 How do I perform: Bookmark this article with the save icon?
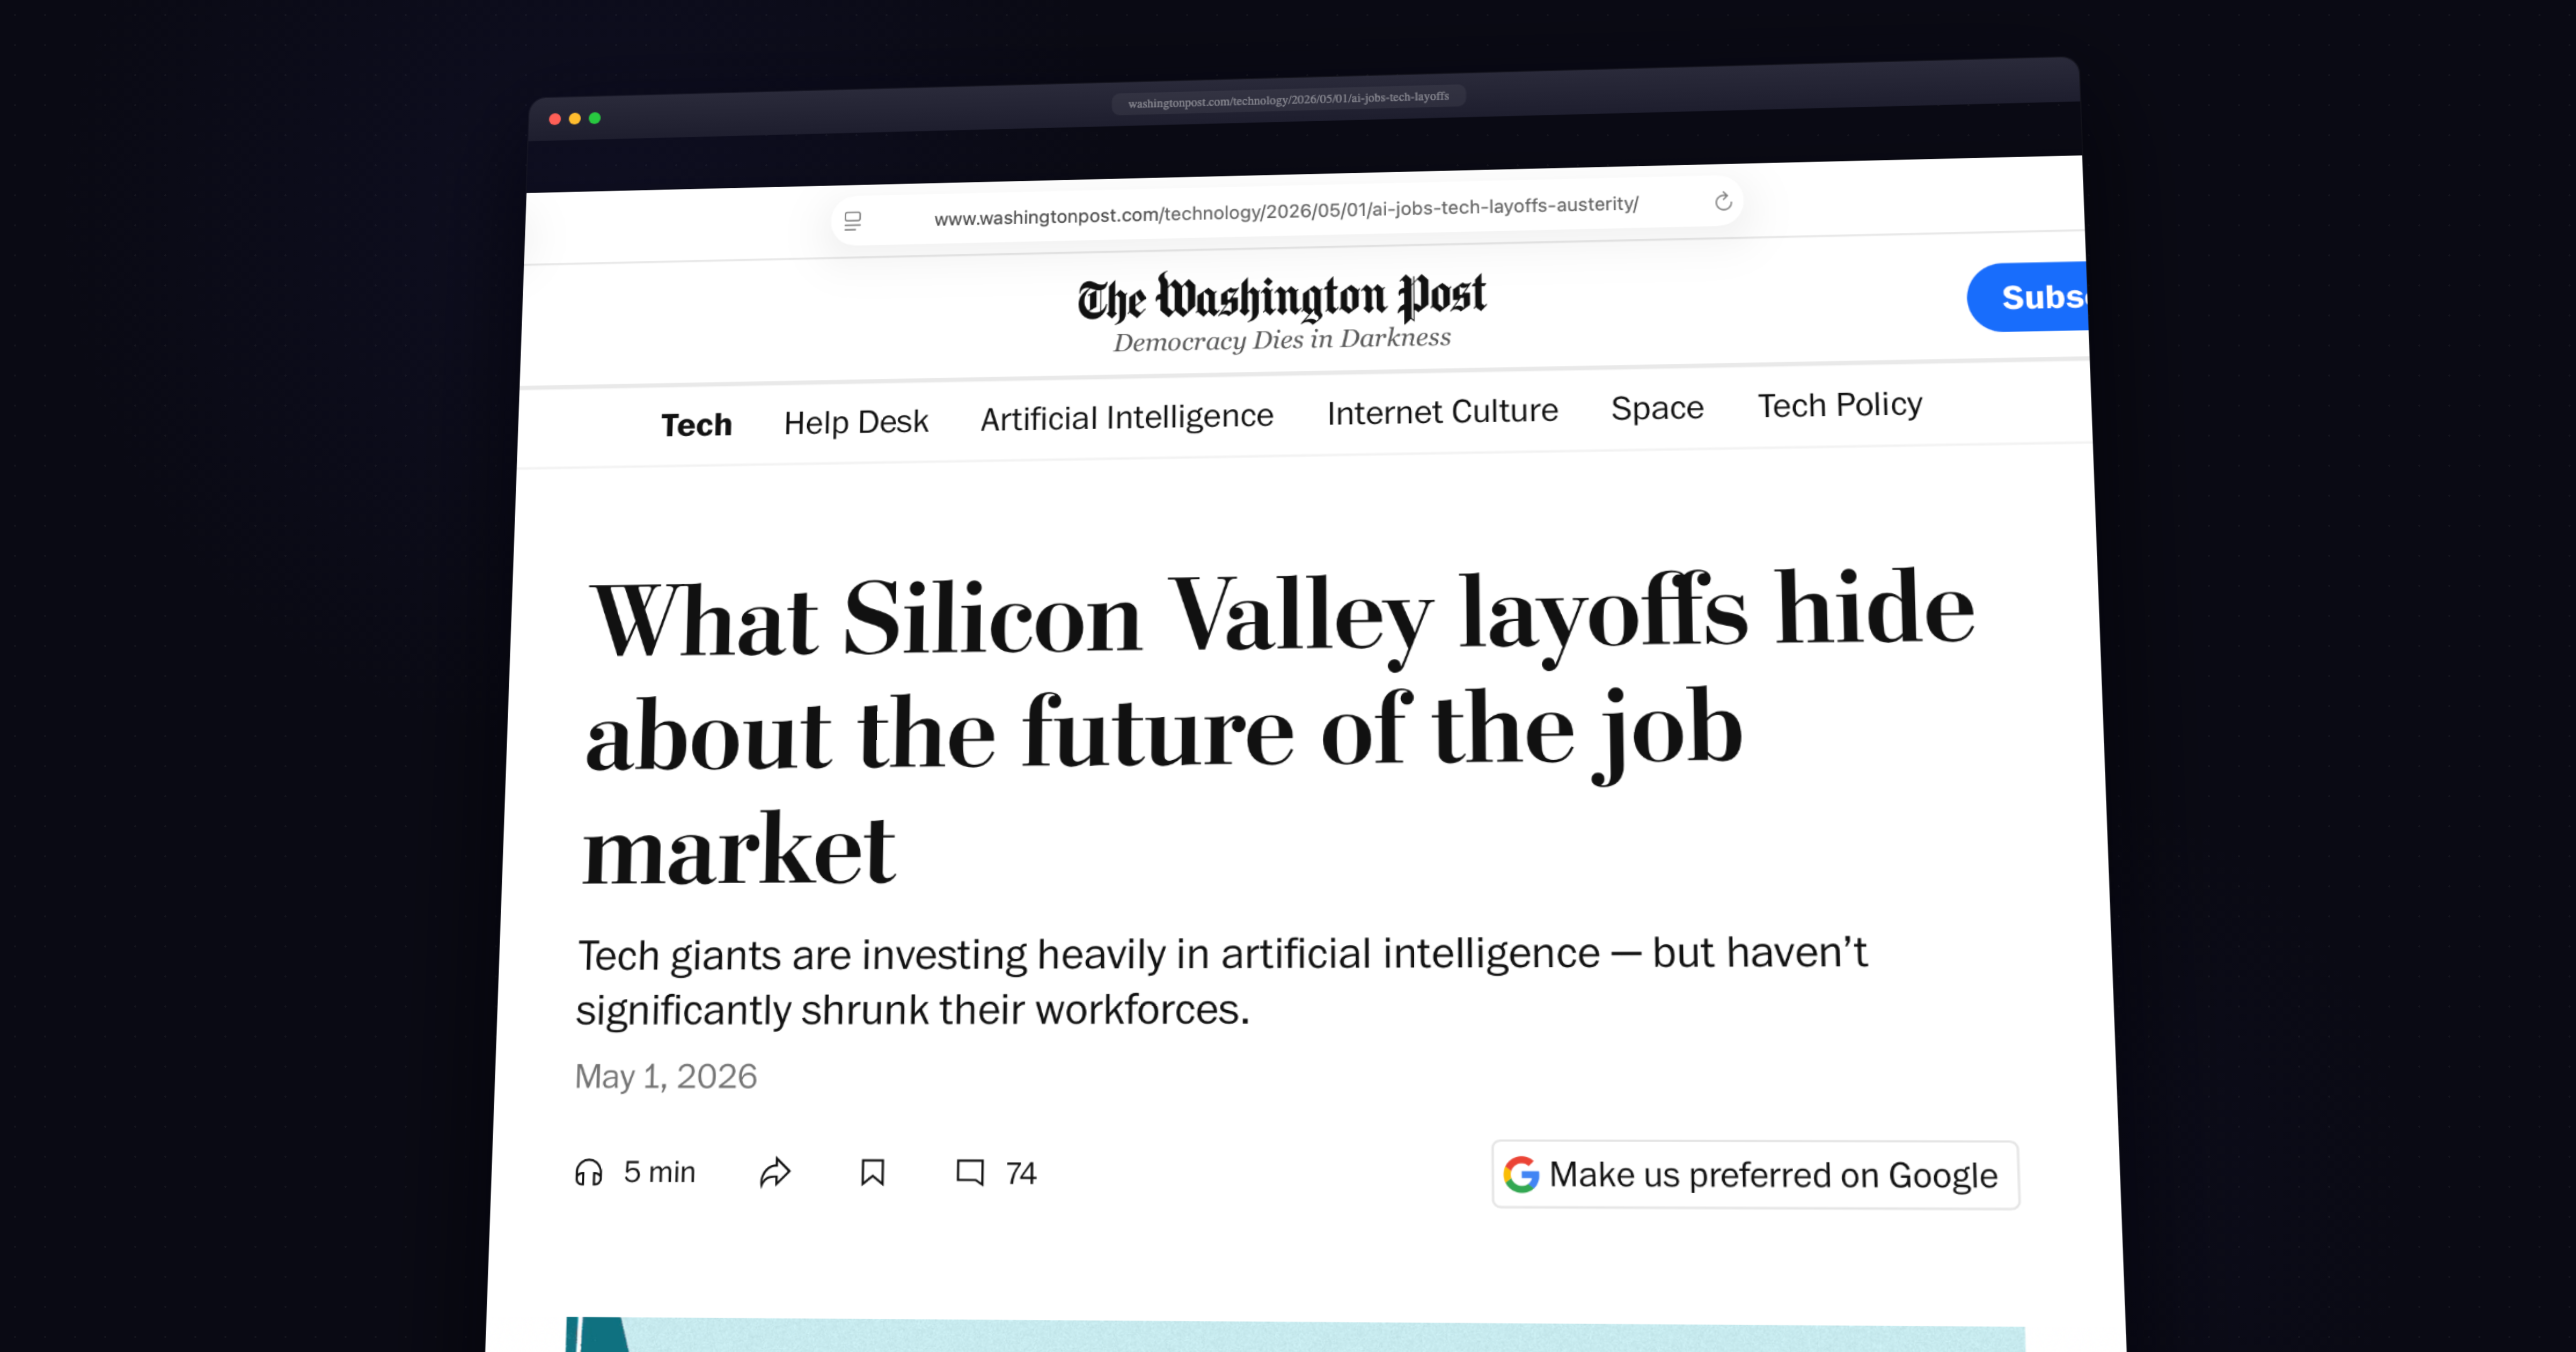(873, 1172)
